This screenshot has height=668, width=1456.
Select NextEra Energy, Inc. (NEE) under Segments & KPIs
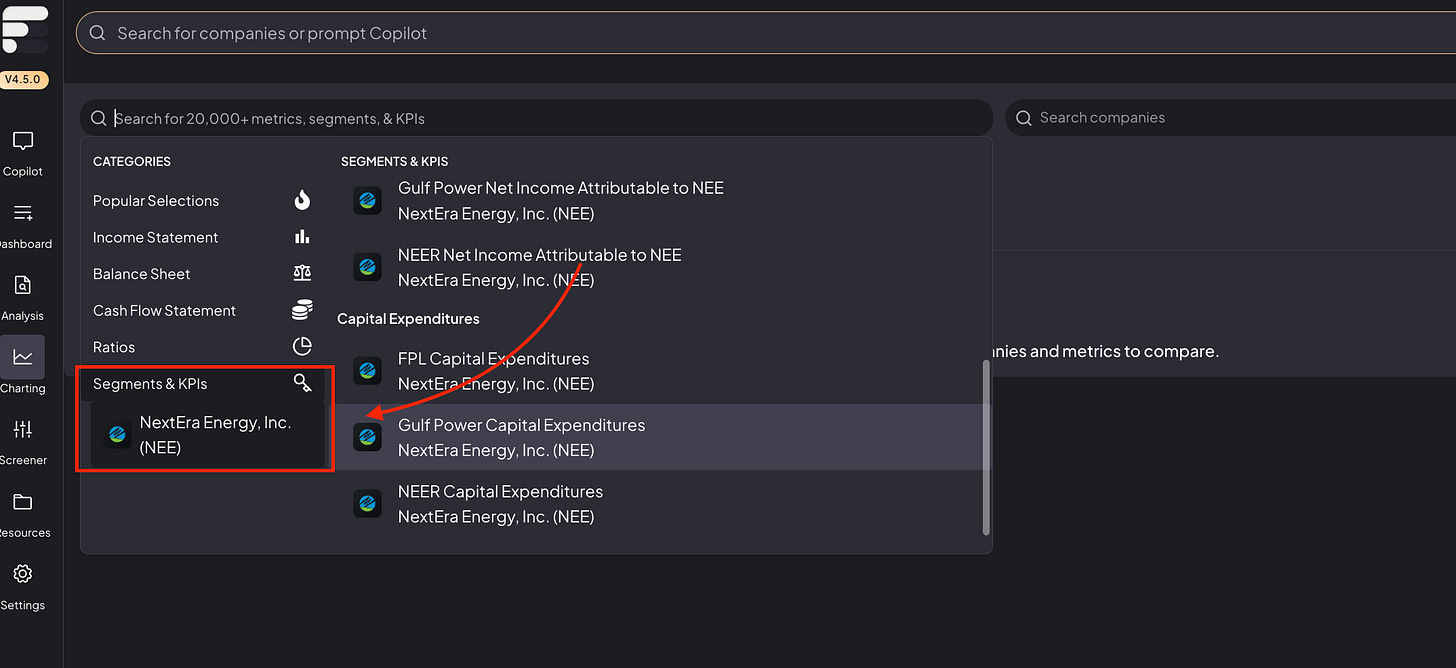click(207, 435)
